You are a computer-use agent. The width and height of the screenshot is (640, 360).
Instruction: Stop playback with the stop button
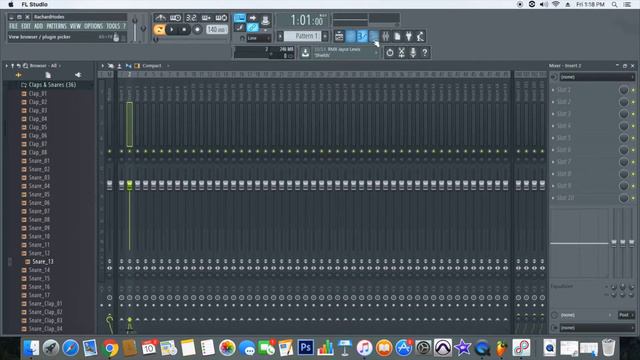pyautogui.click(x=184, y=29)
